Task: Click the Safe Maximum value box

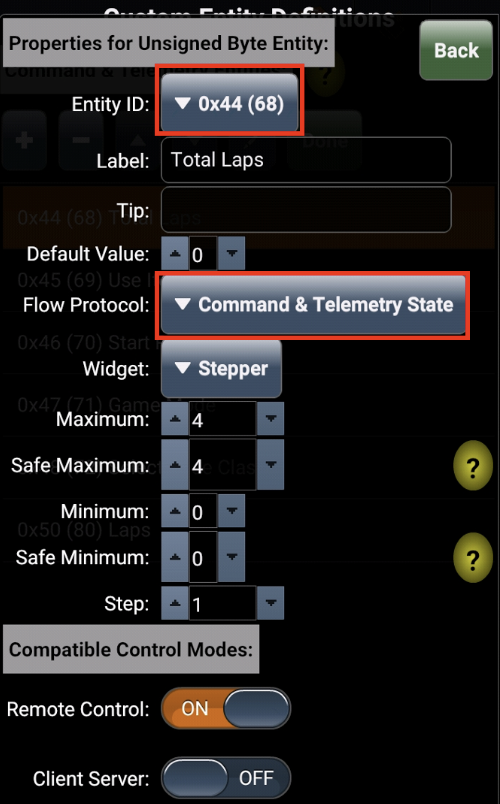Action: [223, 465]
